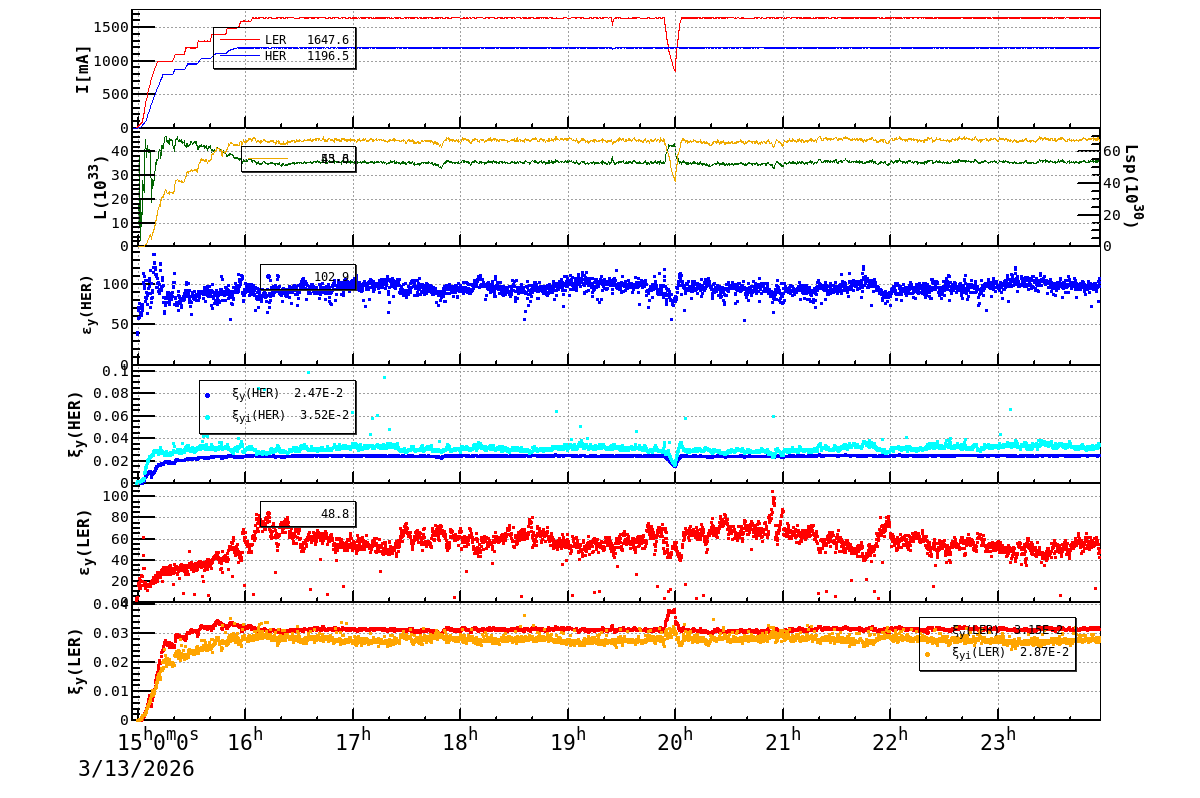The image size is (1200, 798).
Task: Select the L(10^33) luminosity axis label
Action: (100, 187)
